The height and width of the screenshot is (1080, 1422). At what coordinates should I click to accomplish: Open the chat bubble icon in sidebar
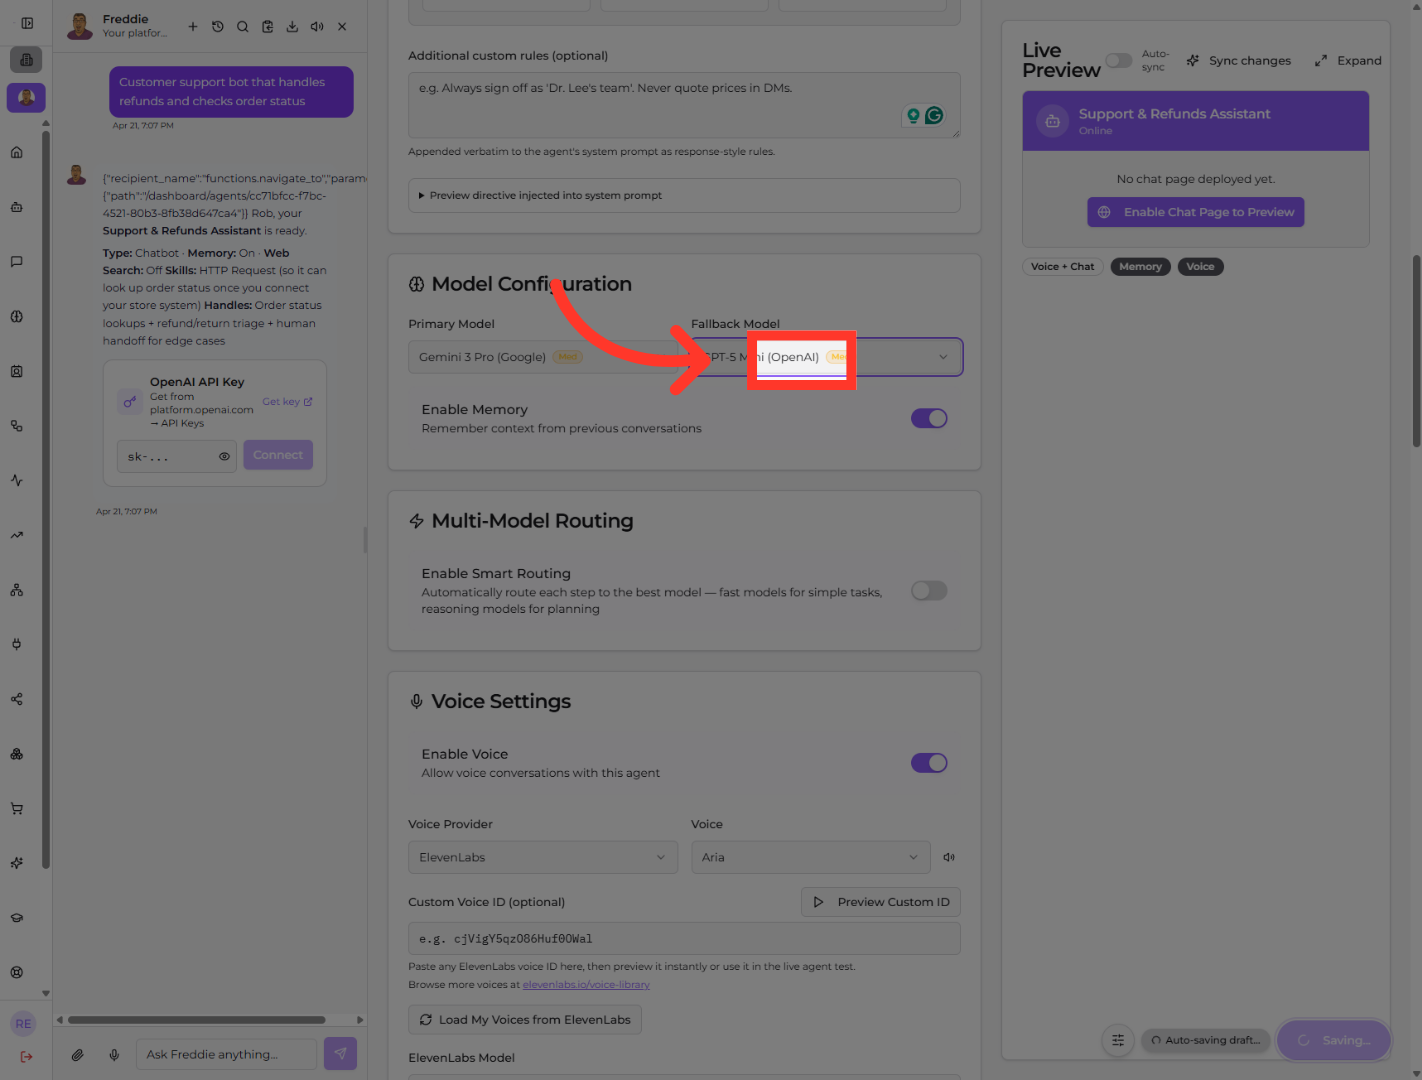coord(17,262)
